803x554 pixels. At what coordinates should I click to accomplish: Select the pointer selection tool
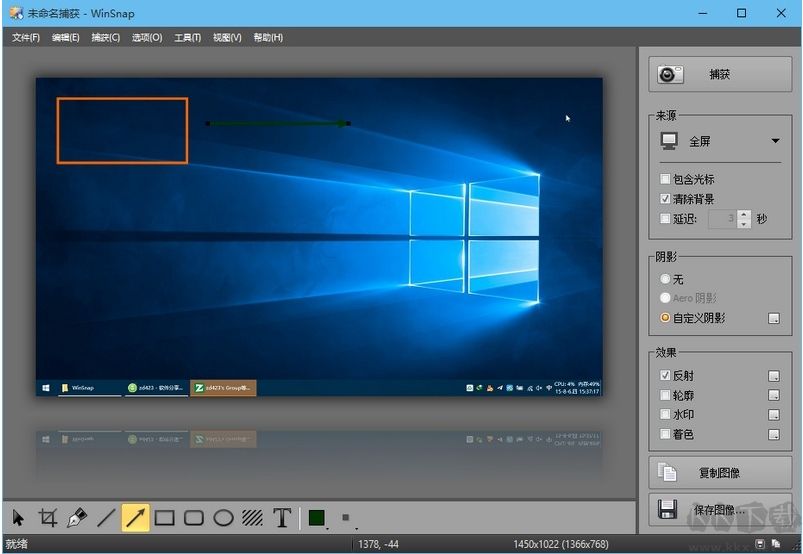coord(18,518)
